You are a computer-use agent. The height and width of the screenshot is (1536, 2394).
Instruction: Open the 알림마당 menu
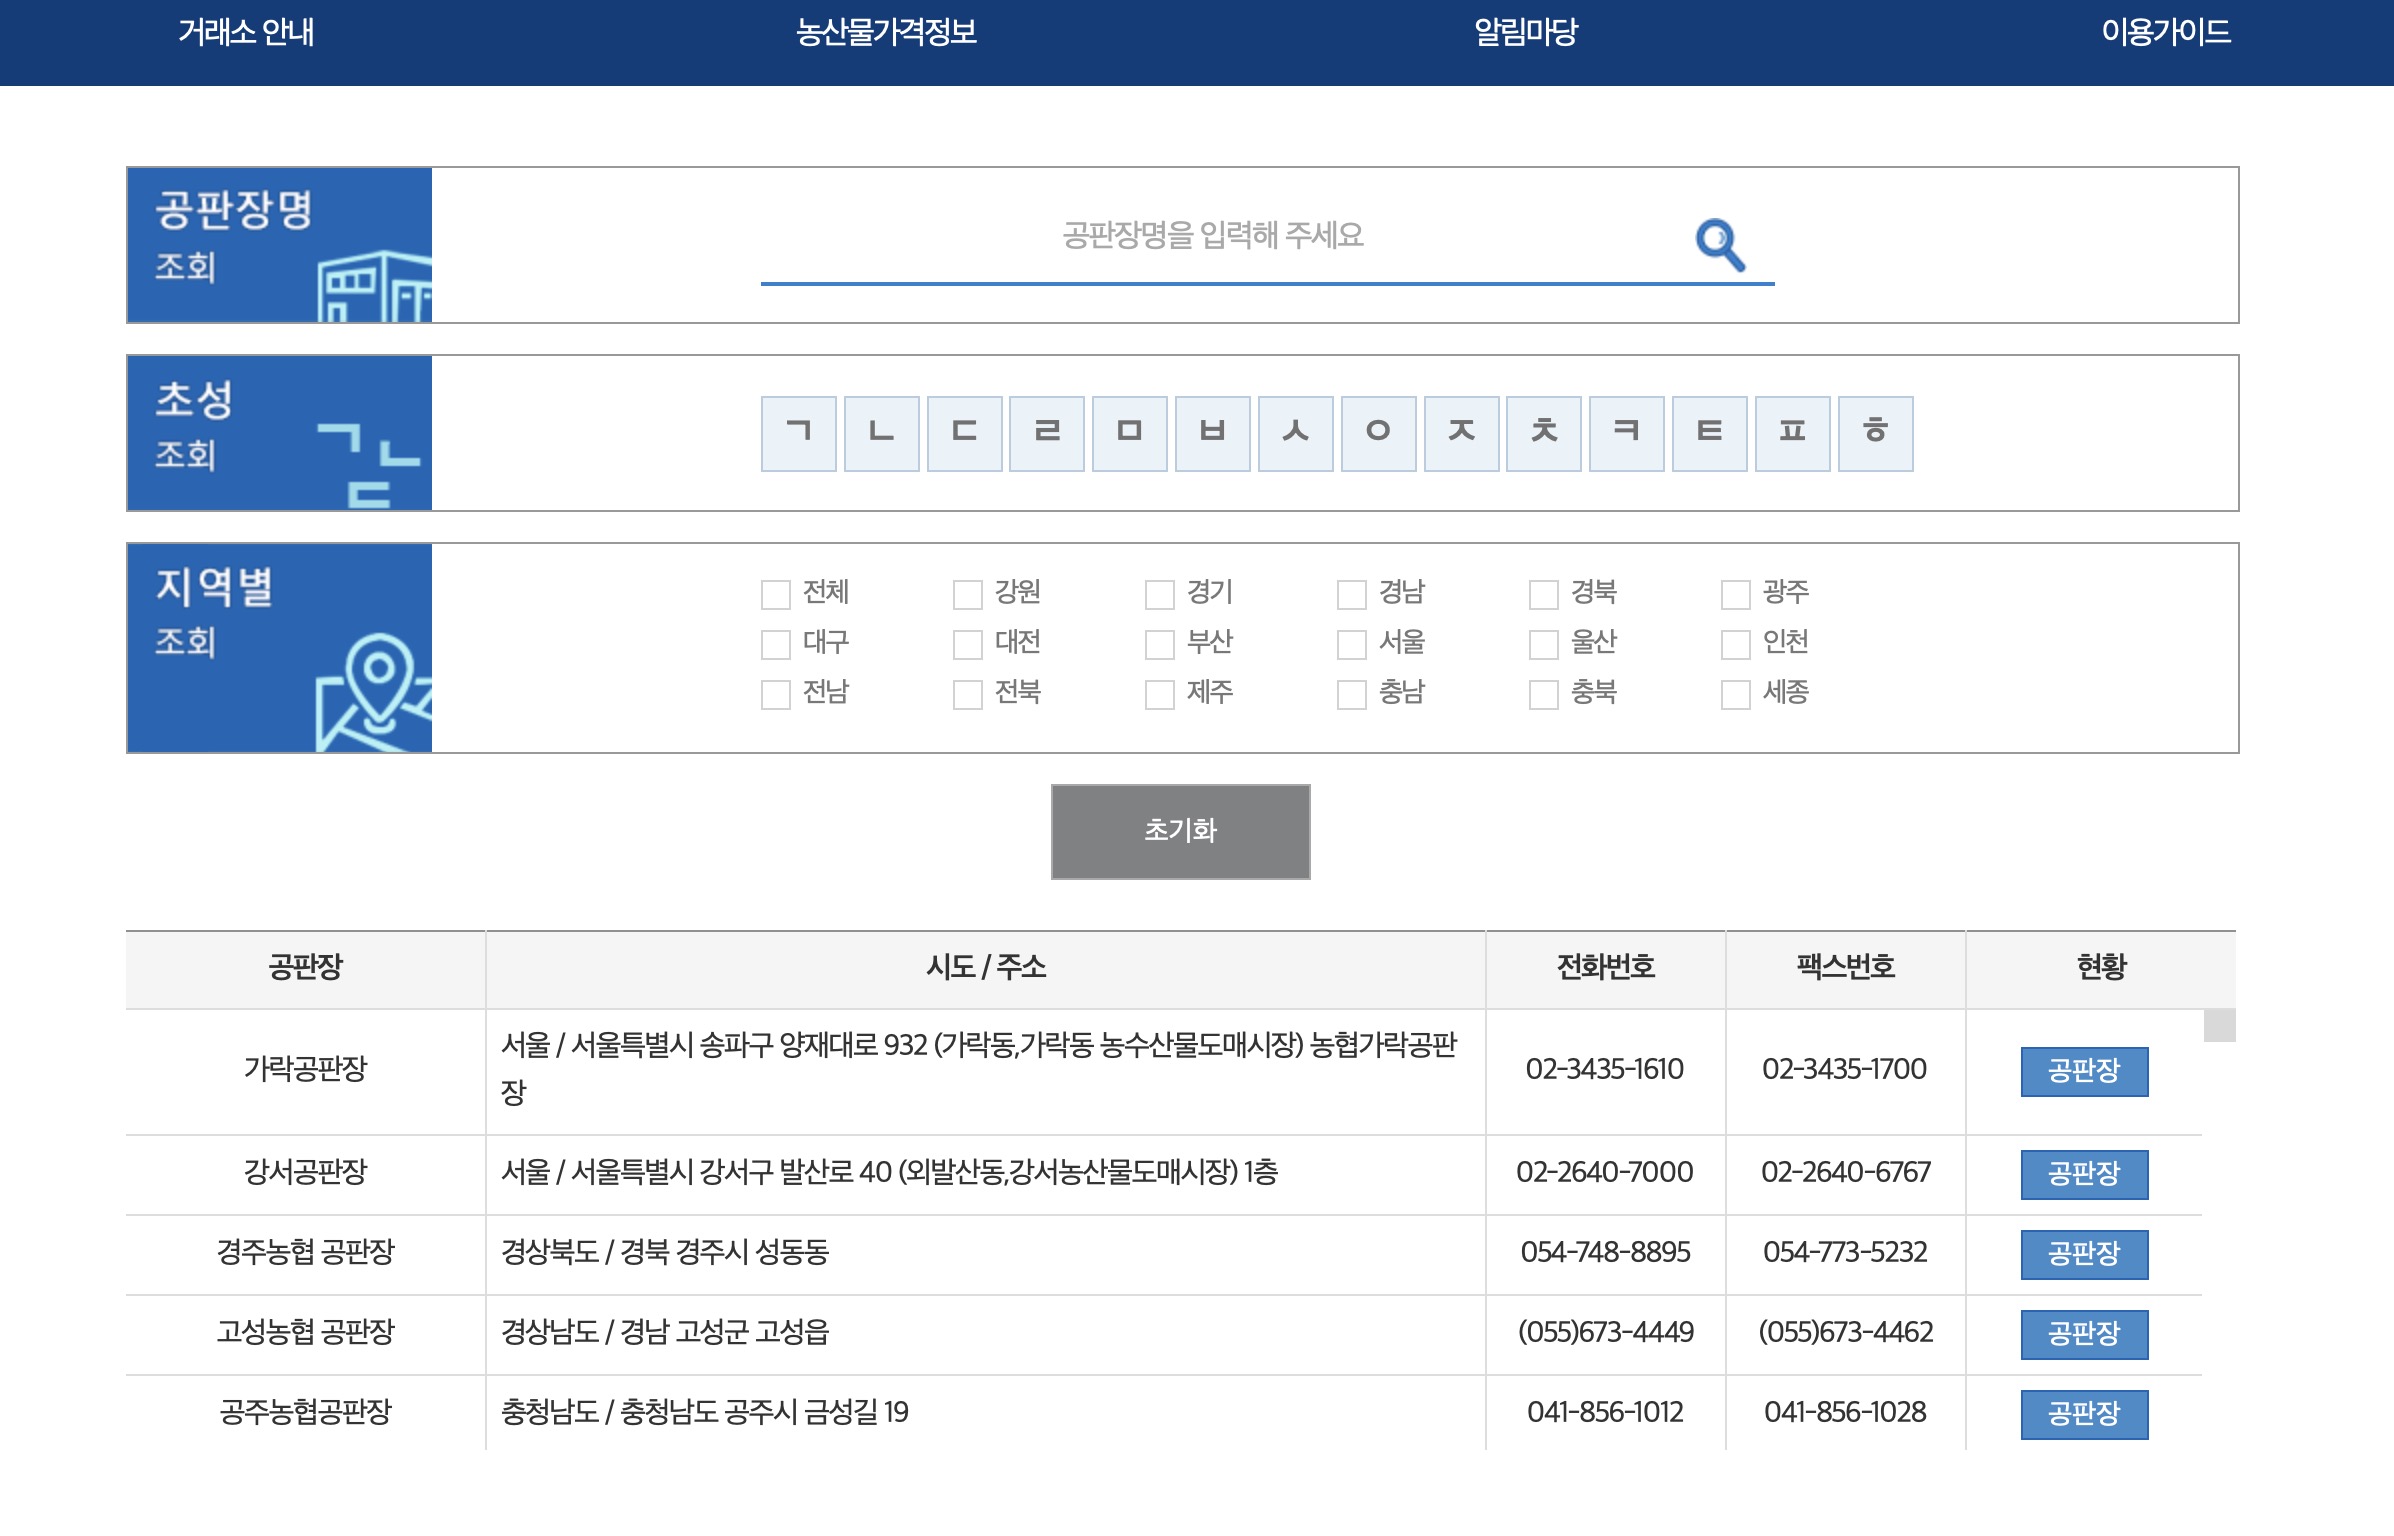[x=1525, y=33]
